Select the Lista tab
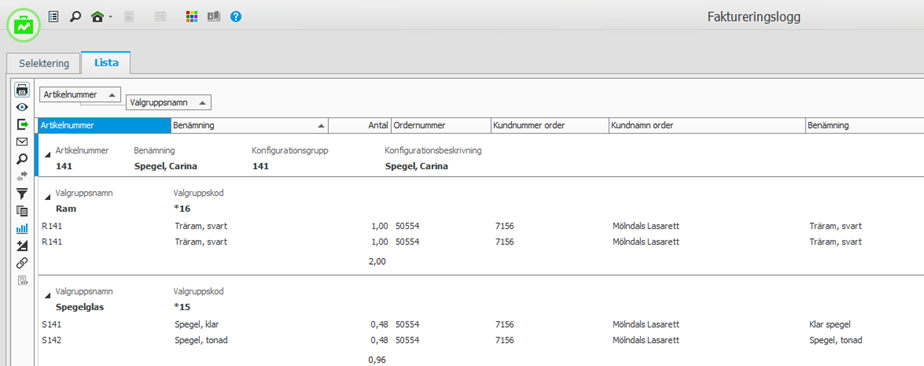The height and width of the screenshot is (366, 924). (x=106, y=62)
